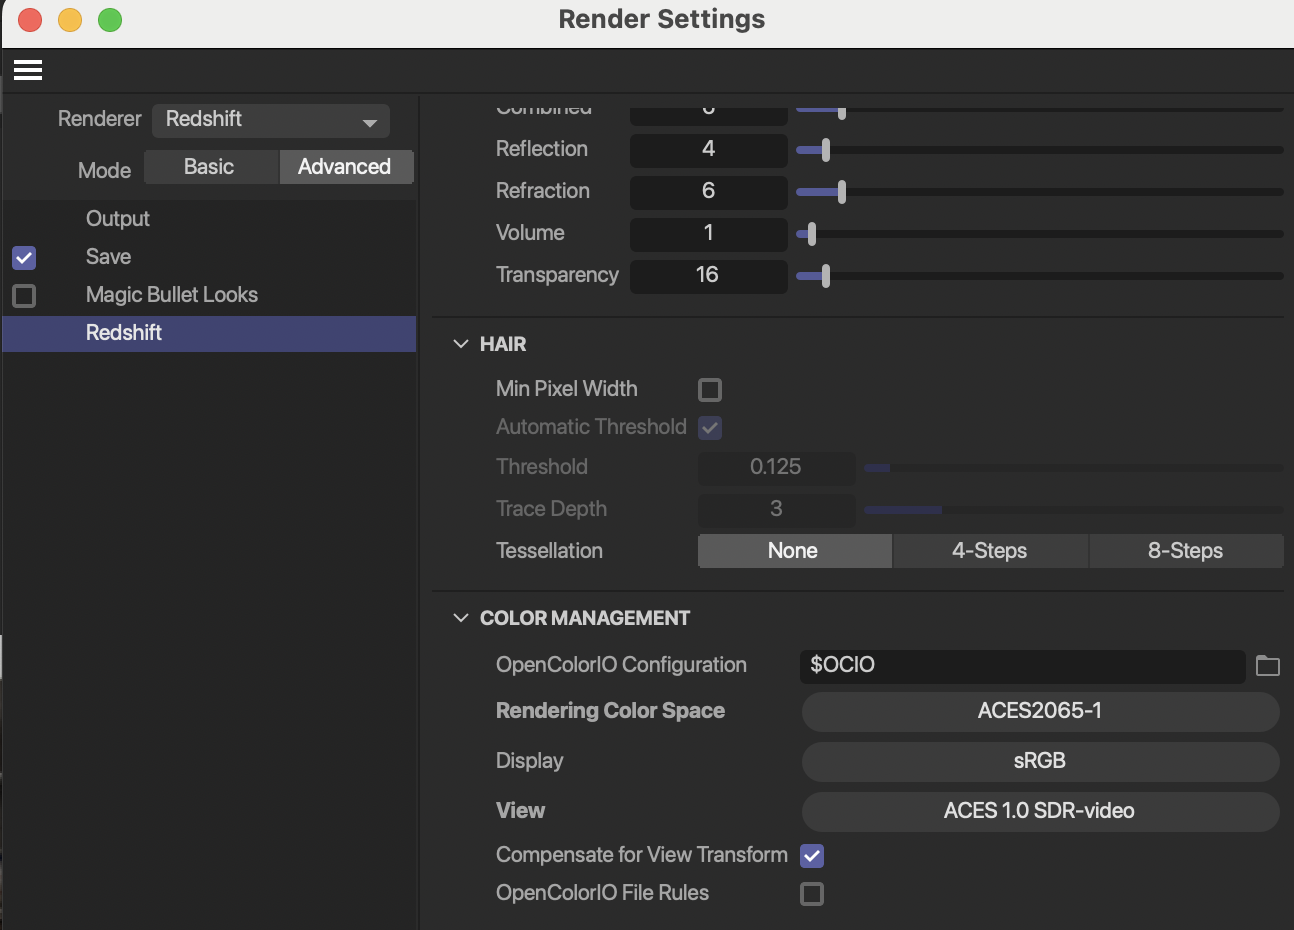Click the Tessellation label
Image resolution: width=1294 pixels, height=930 pixels.
549,551
